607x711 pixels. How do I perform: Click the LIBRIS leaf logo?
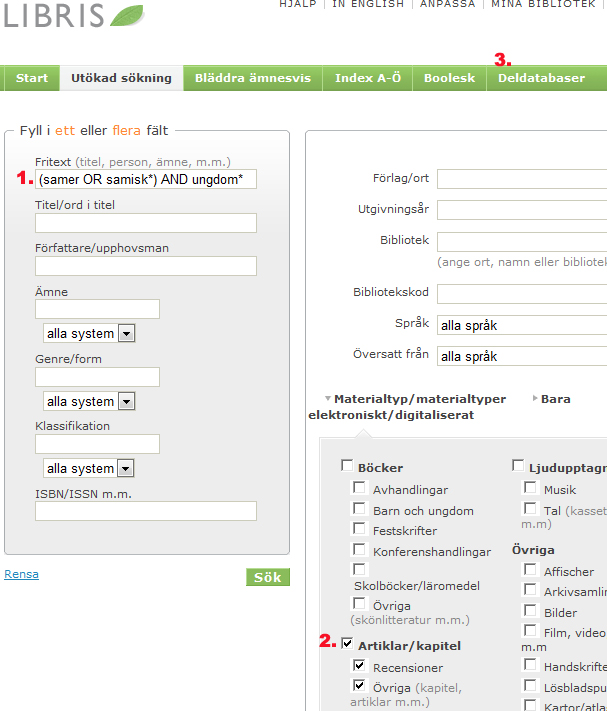(x=74, y=15)
